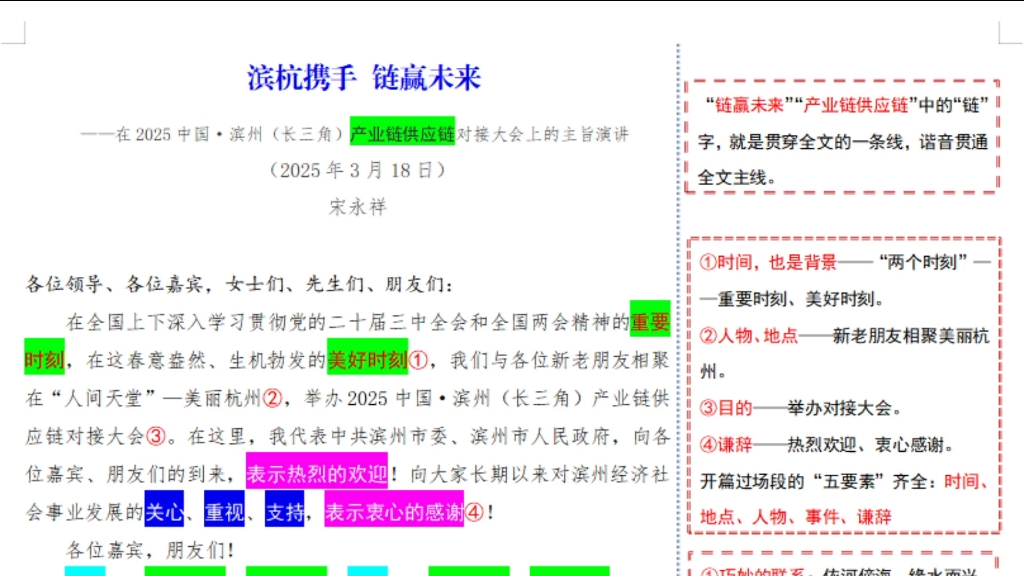Click the title 滨杭携手 链赢未来
Screen dimensions: 1024x576
(x=364, y=79)
